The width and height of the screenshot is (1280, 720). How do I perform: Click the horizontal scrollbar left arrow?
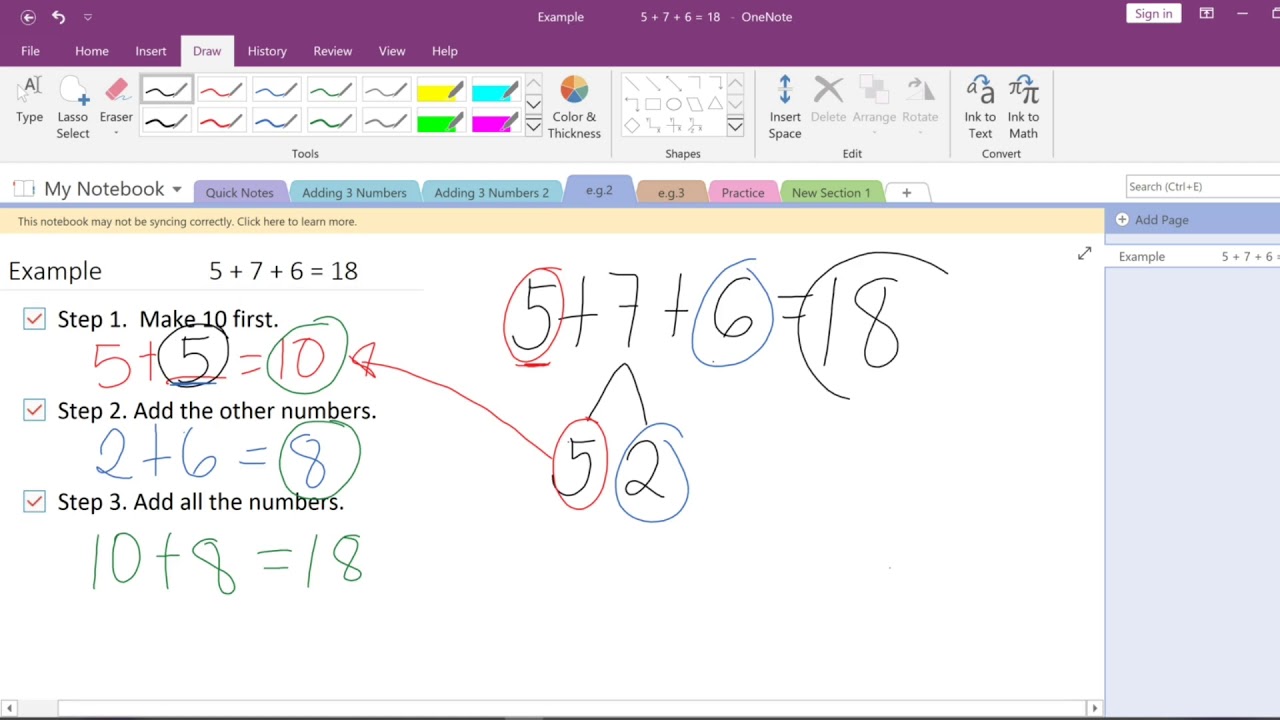(x=9, y=708)
